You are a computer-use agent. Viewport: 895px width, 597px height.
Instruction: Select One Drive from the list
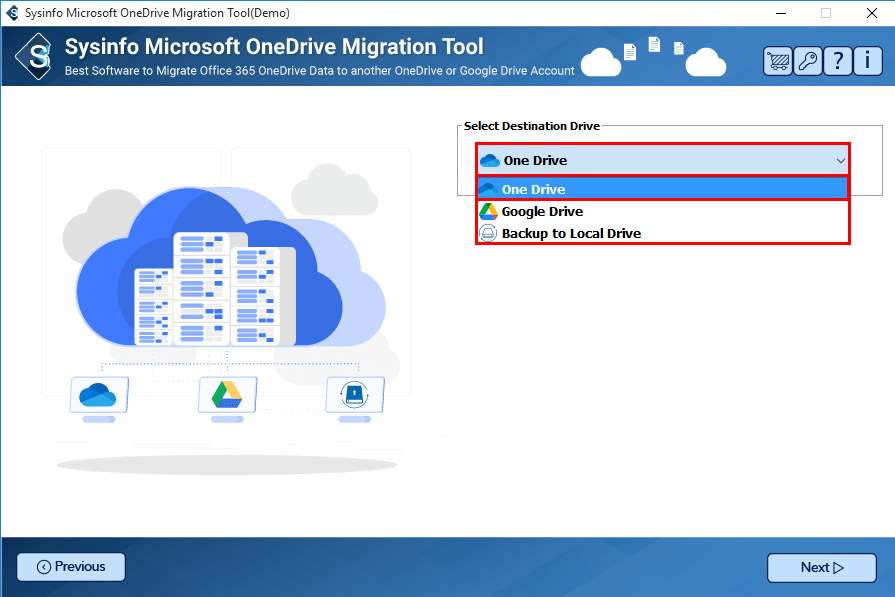pos(663,189)
